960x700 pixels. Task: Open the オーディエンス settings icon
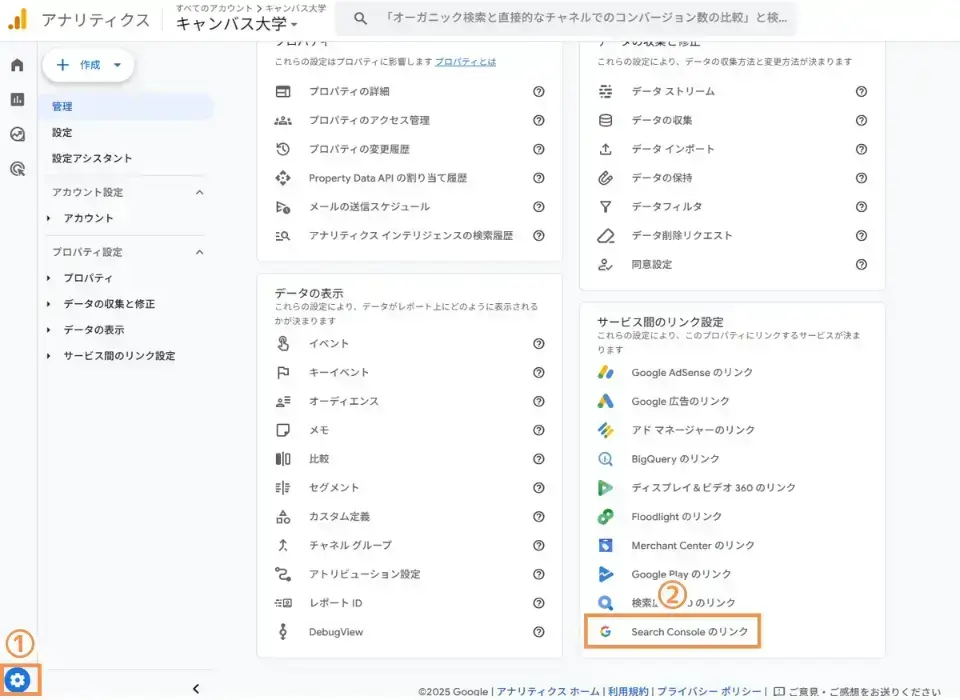click(x=281, y=400)
